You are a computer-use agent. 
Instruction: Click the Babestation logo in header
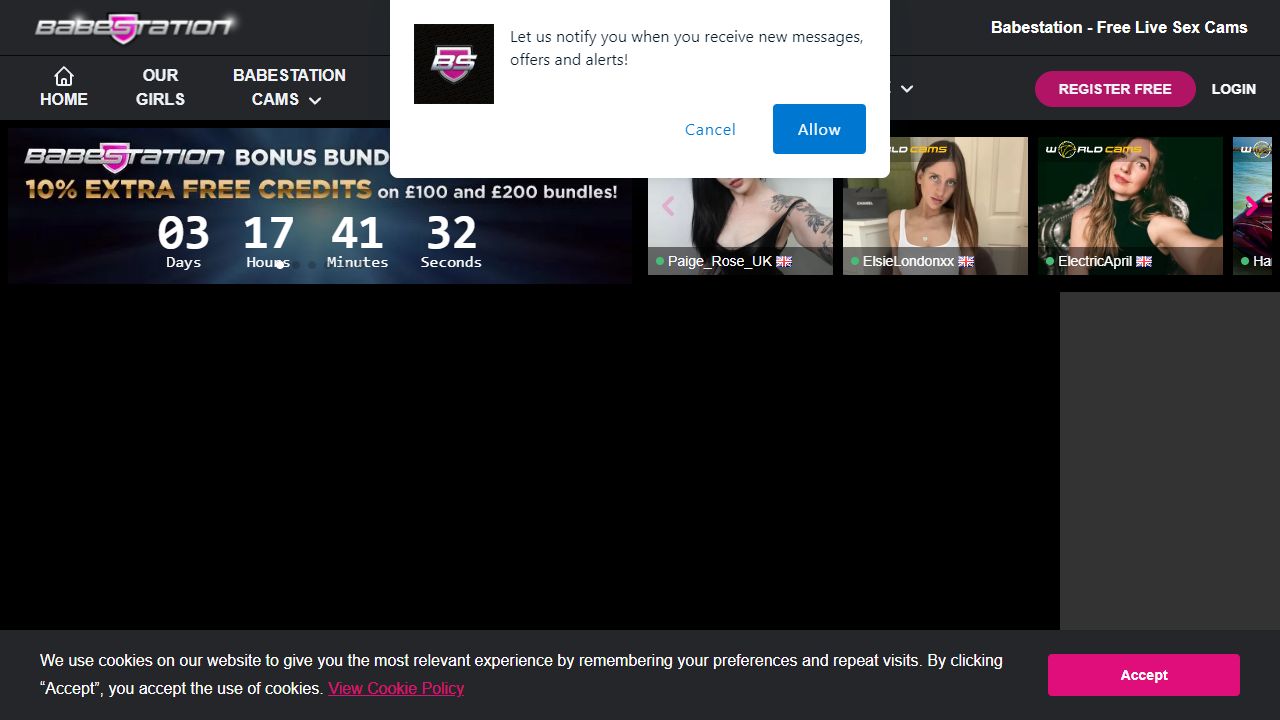135,28
